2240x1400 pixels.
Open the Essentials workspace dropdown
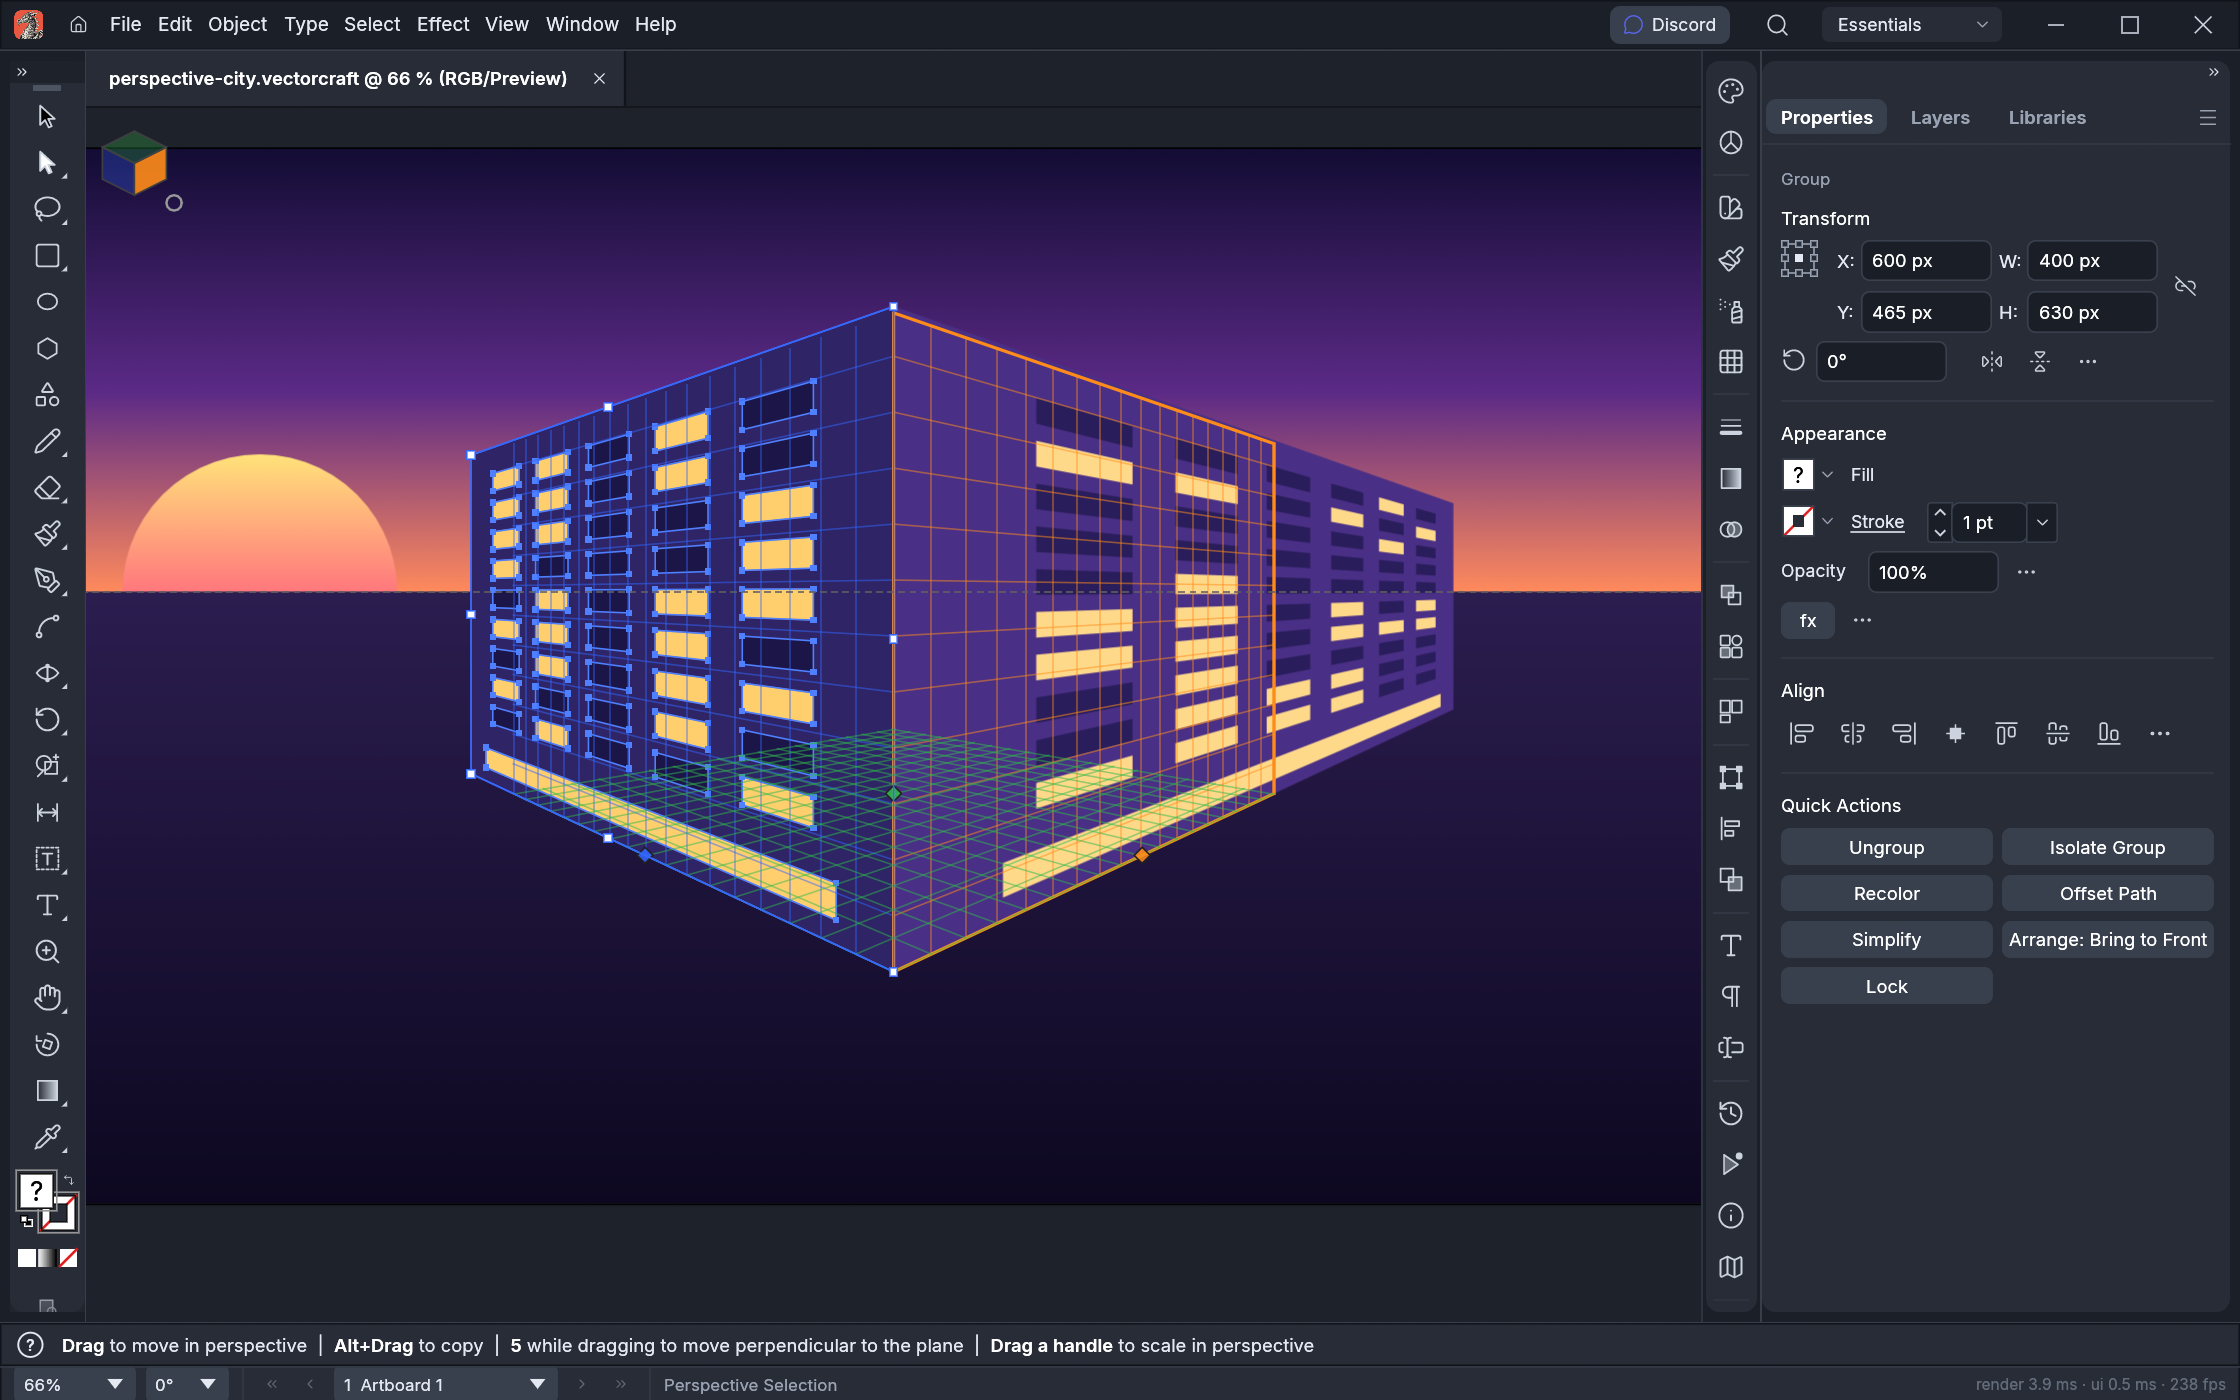[x=1911, y=25]
